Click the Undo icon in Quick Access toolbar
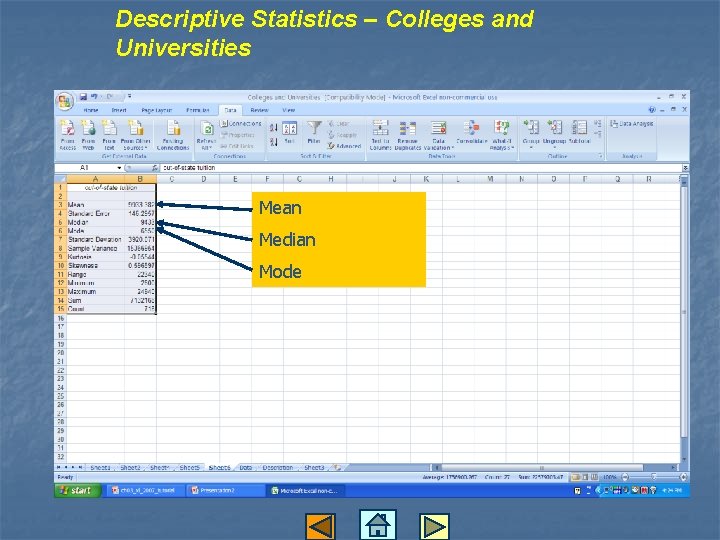The height and width of the screenshot is (540, 720). pyautogui.click(x=94, y=97)
